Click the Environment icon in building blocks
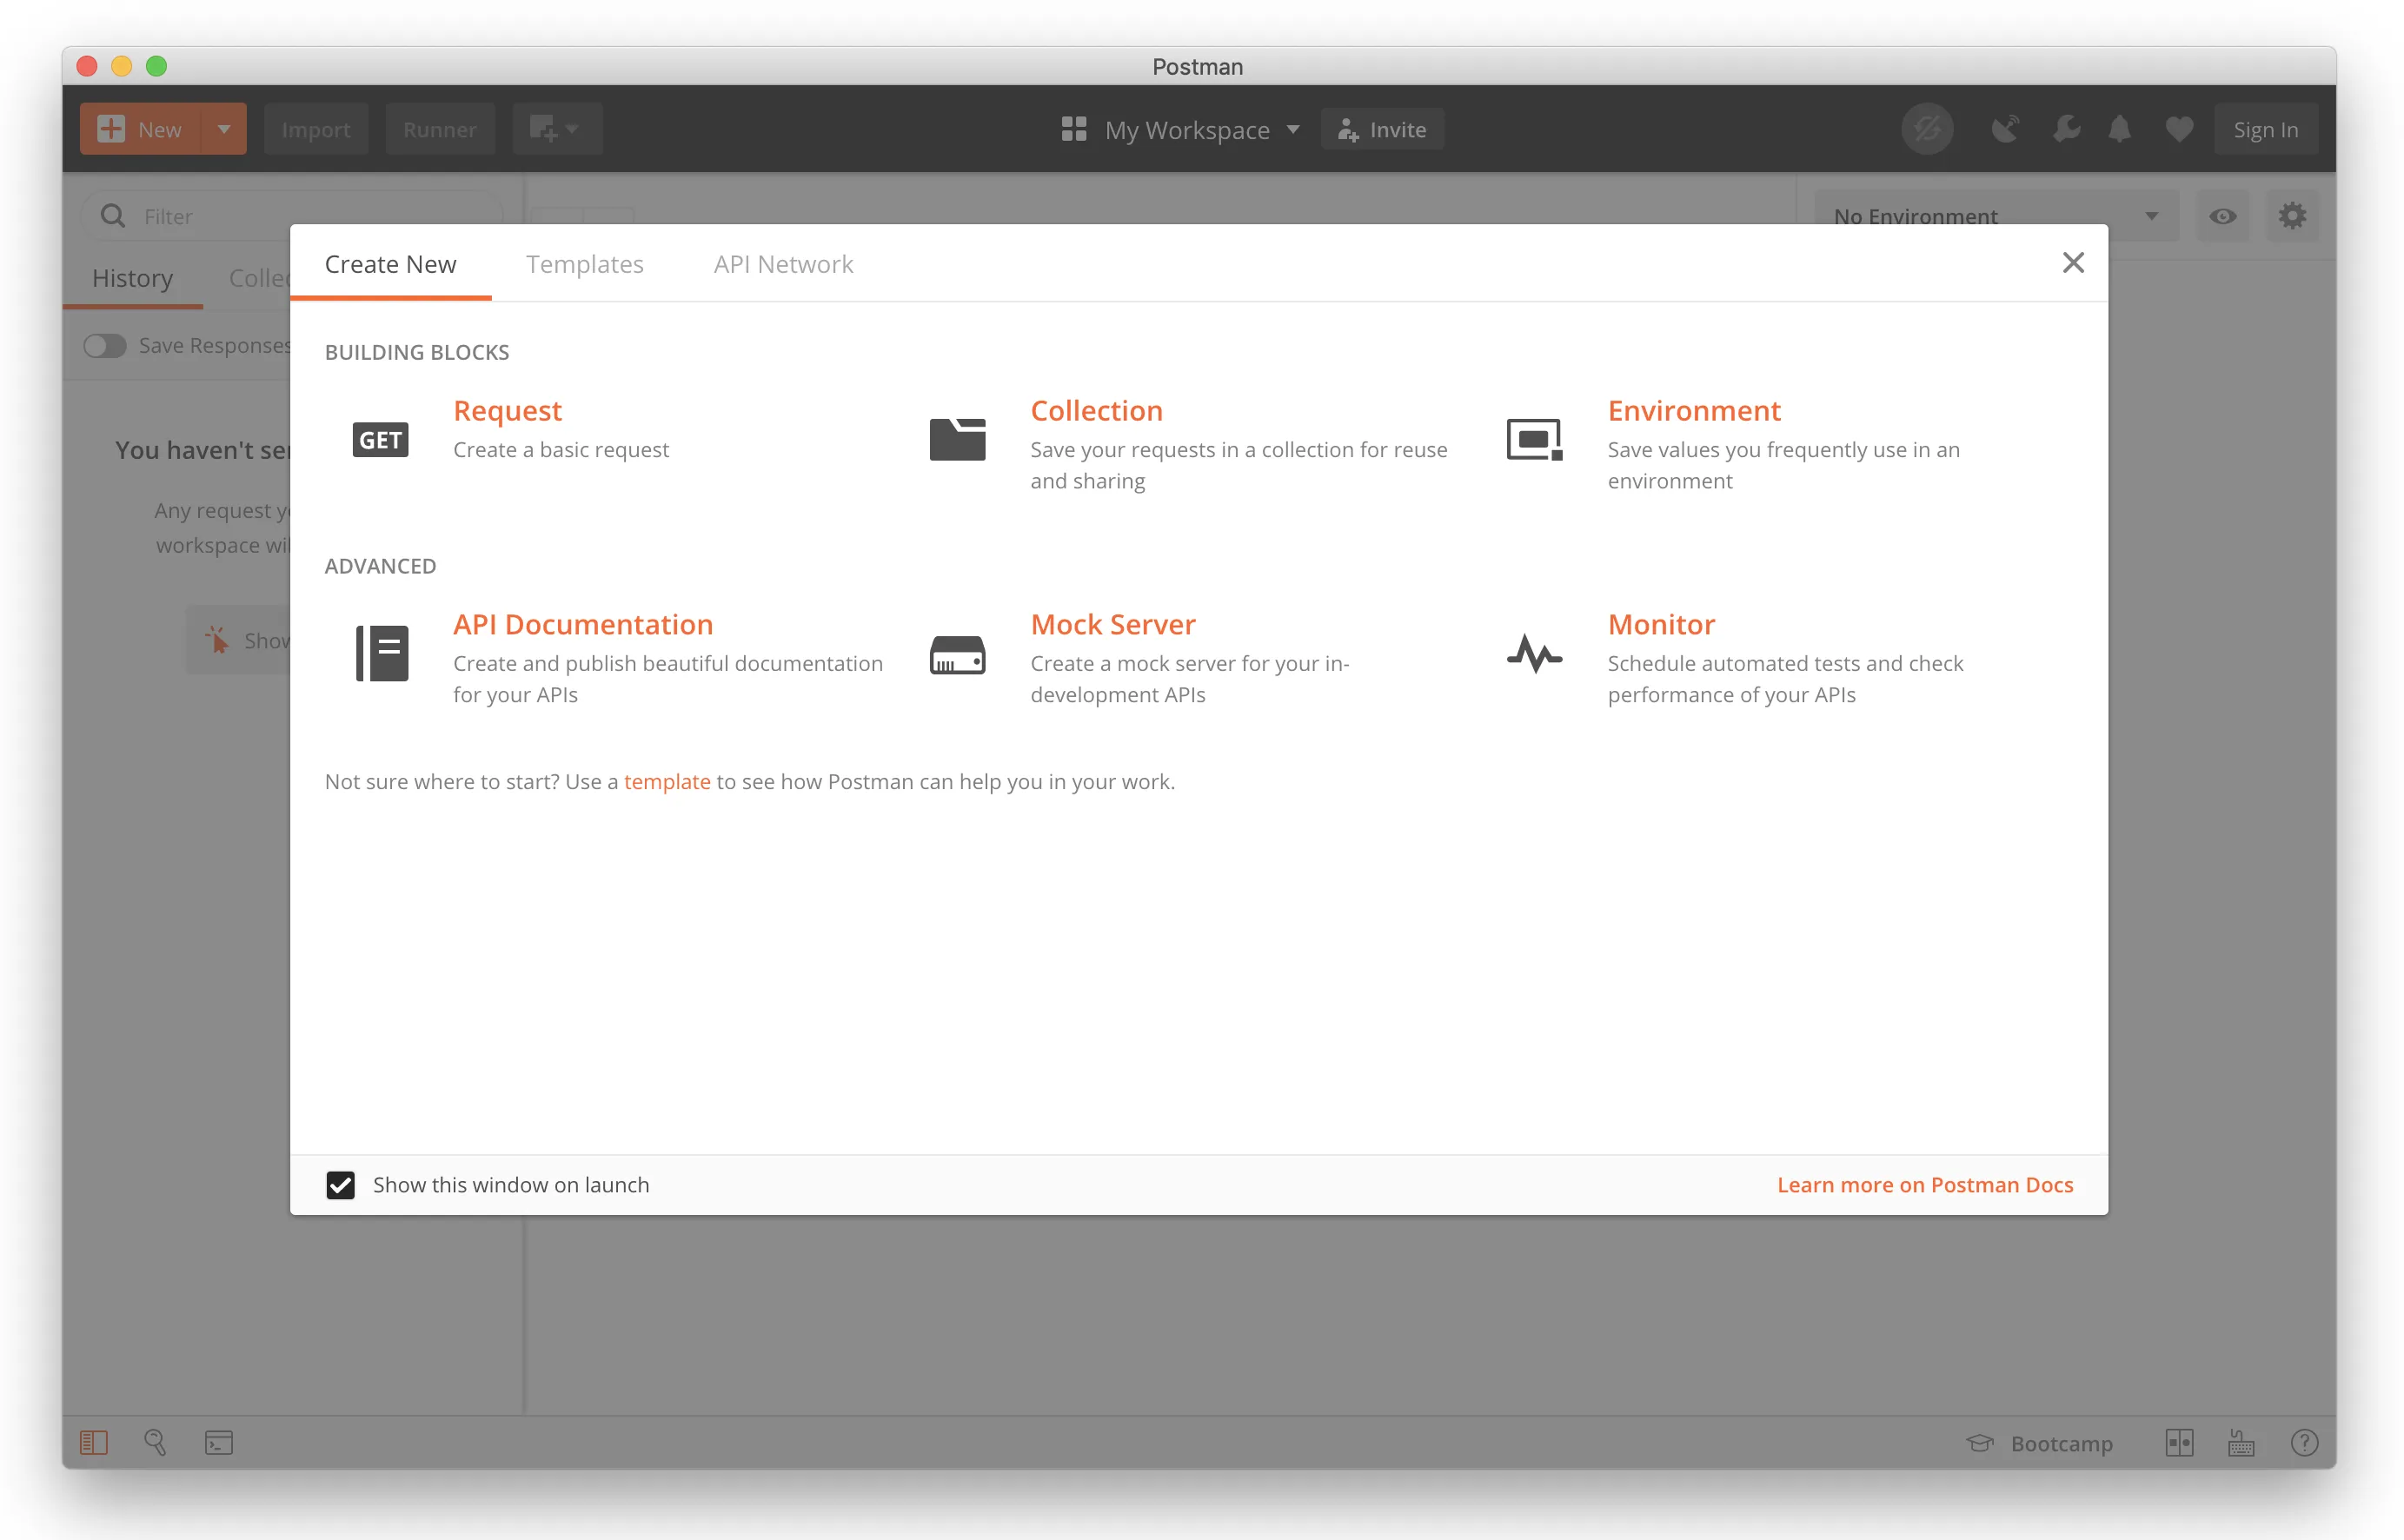Screen dimensions: 2404x1540 click(x=1534, y=440)
